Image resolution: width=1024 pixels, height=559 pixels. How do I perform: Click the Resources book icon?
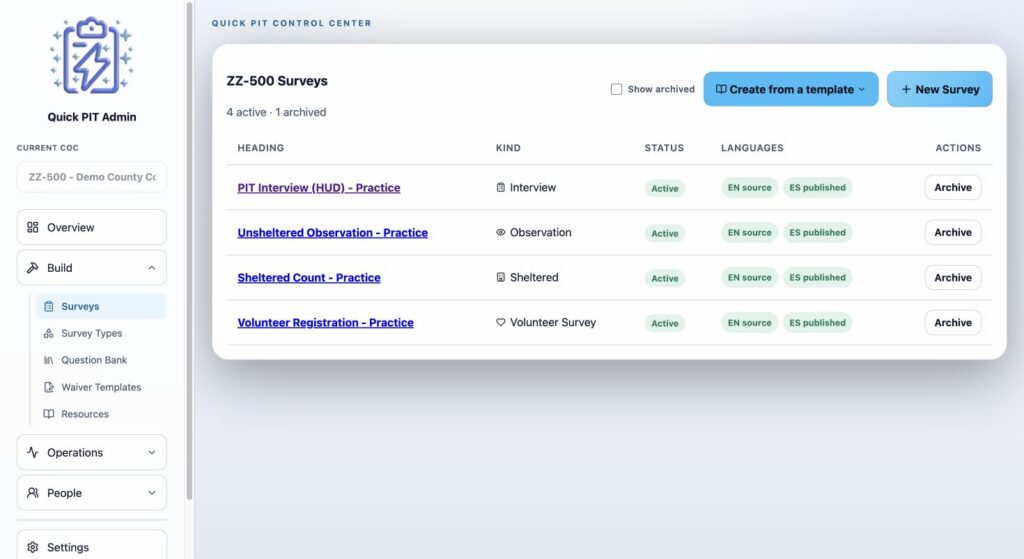[49, 414]
